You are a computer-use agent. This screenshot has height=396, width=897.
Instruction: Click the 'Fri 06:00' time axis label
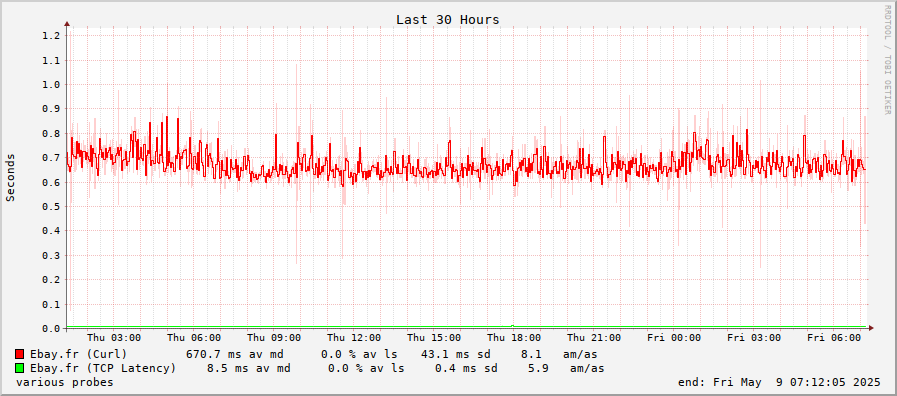click(834, 338)
